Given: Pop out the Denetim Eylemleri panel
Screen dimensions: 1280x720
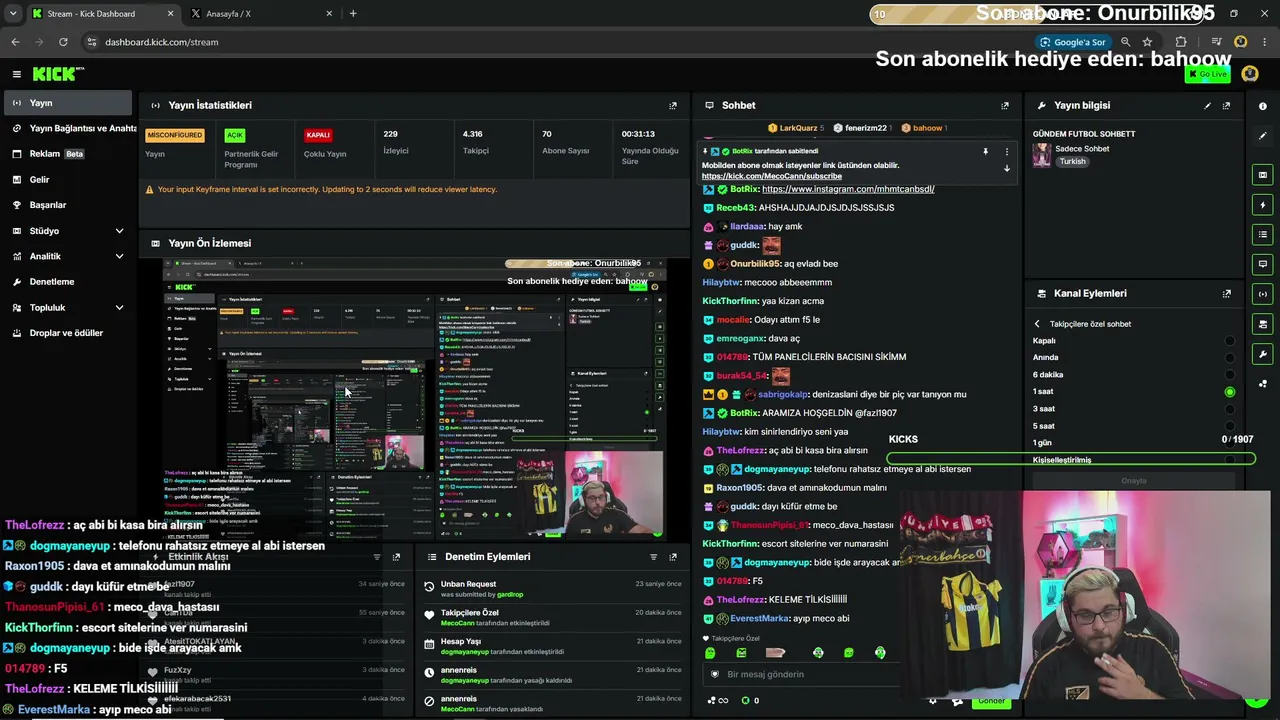Looking at the screenshot, I should 673,557.
